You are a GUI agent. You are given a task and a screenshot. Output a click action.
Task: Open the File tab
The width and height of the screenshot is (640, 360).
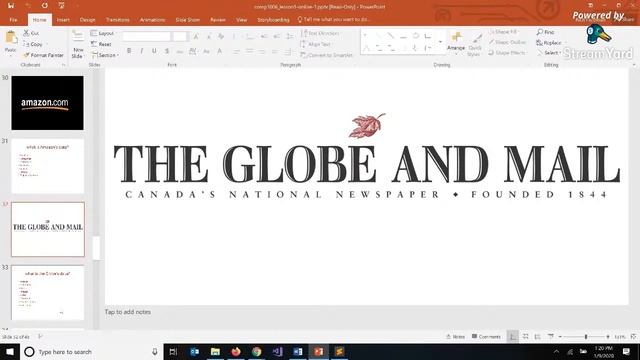[x=13, y=20]
